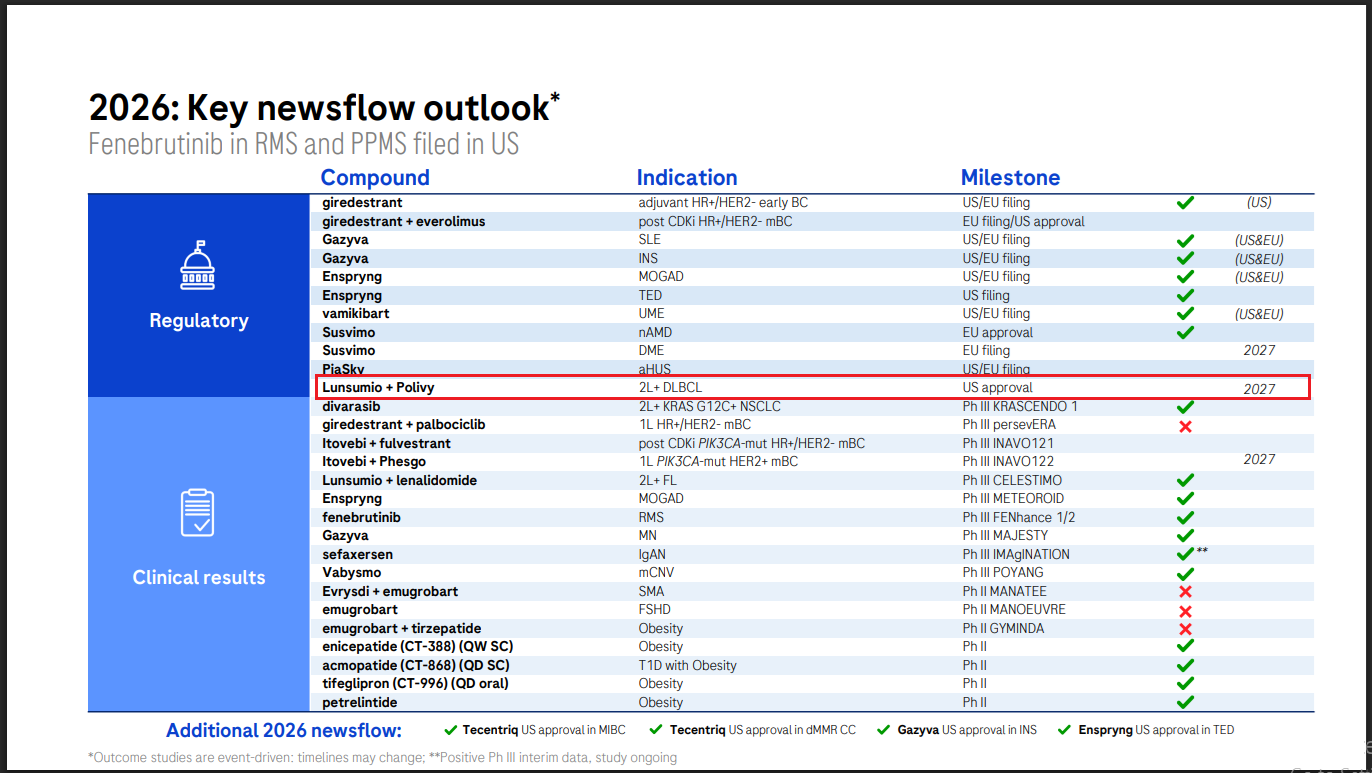The height and width of the screenshot is (773, 1372).
Task: Click the check before Tecentriq dMMR CC approval
Action: tap(656, 730)
